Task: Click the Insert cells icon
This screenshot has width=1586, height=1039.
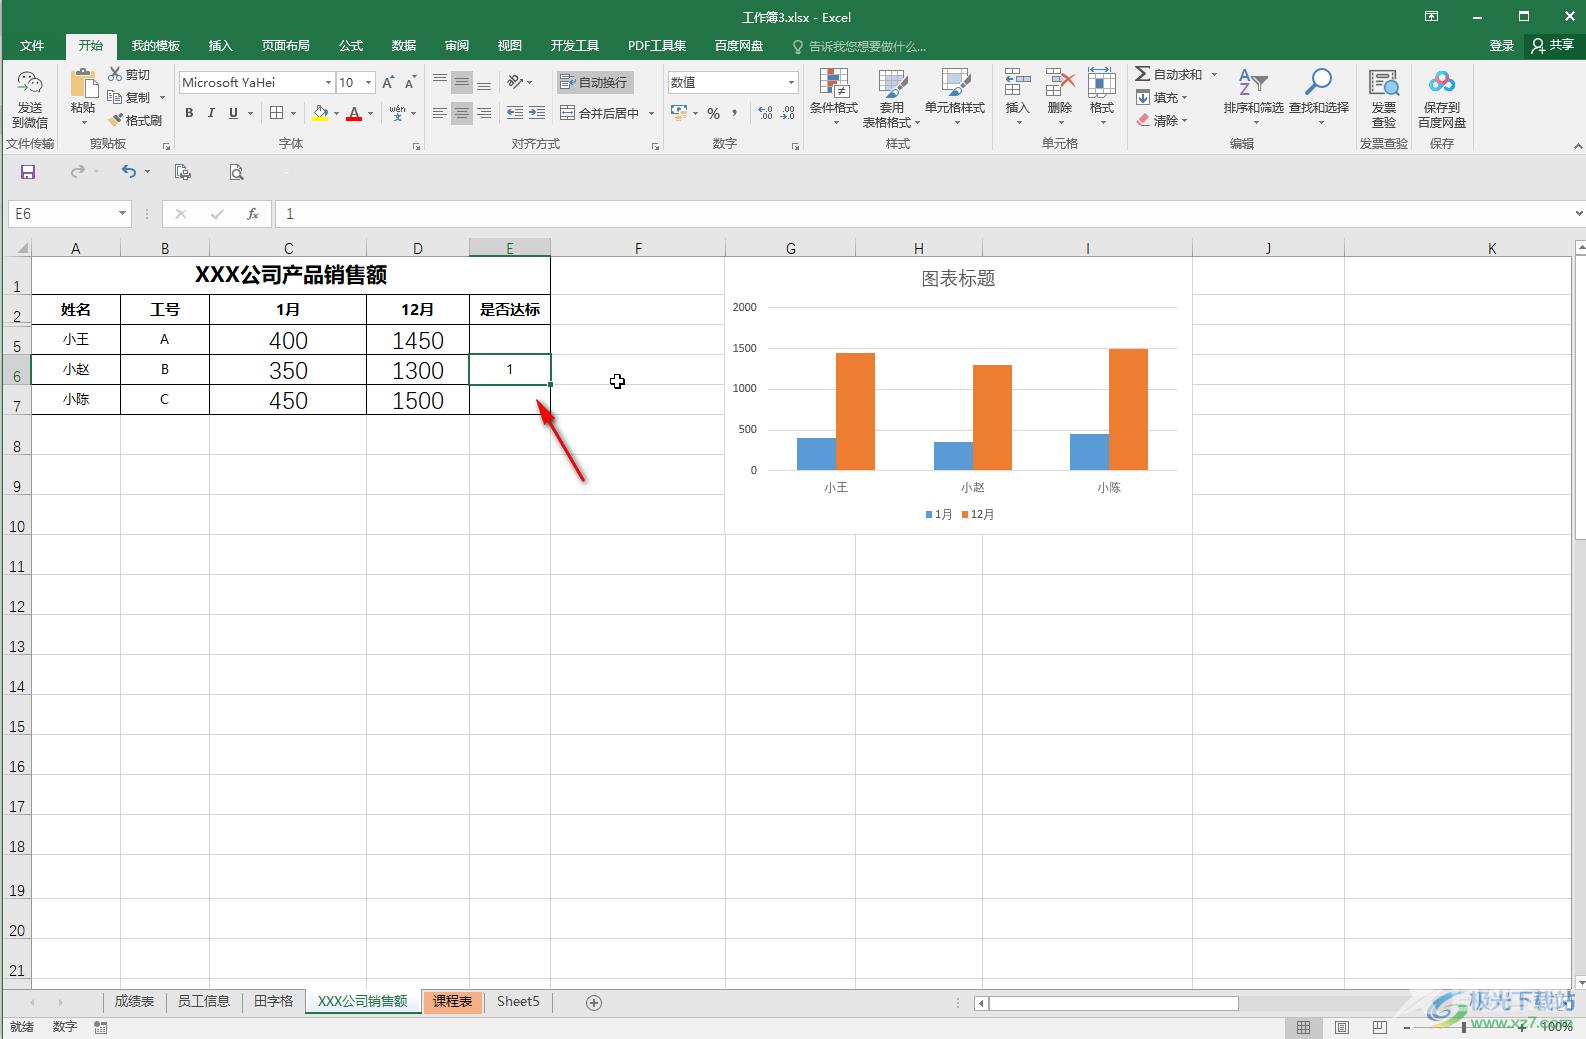Action: click(x=1017, y=84)
